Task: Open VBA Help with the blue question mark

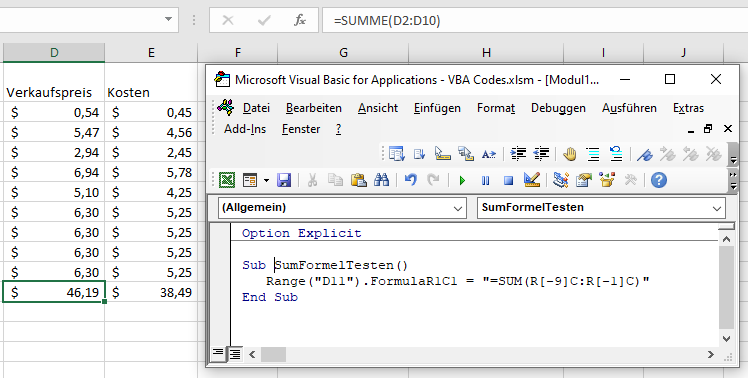Action: coord(659,180)
